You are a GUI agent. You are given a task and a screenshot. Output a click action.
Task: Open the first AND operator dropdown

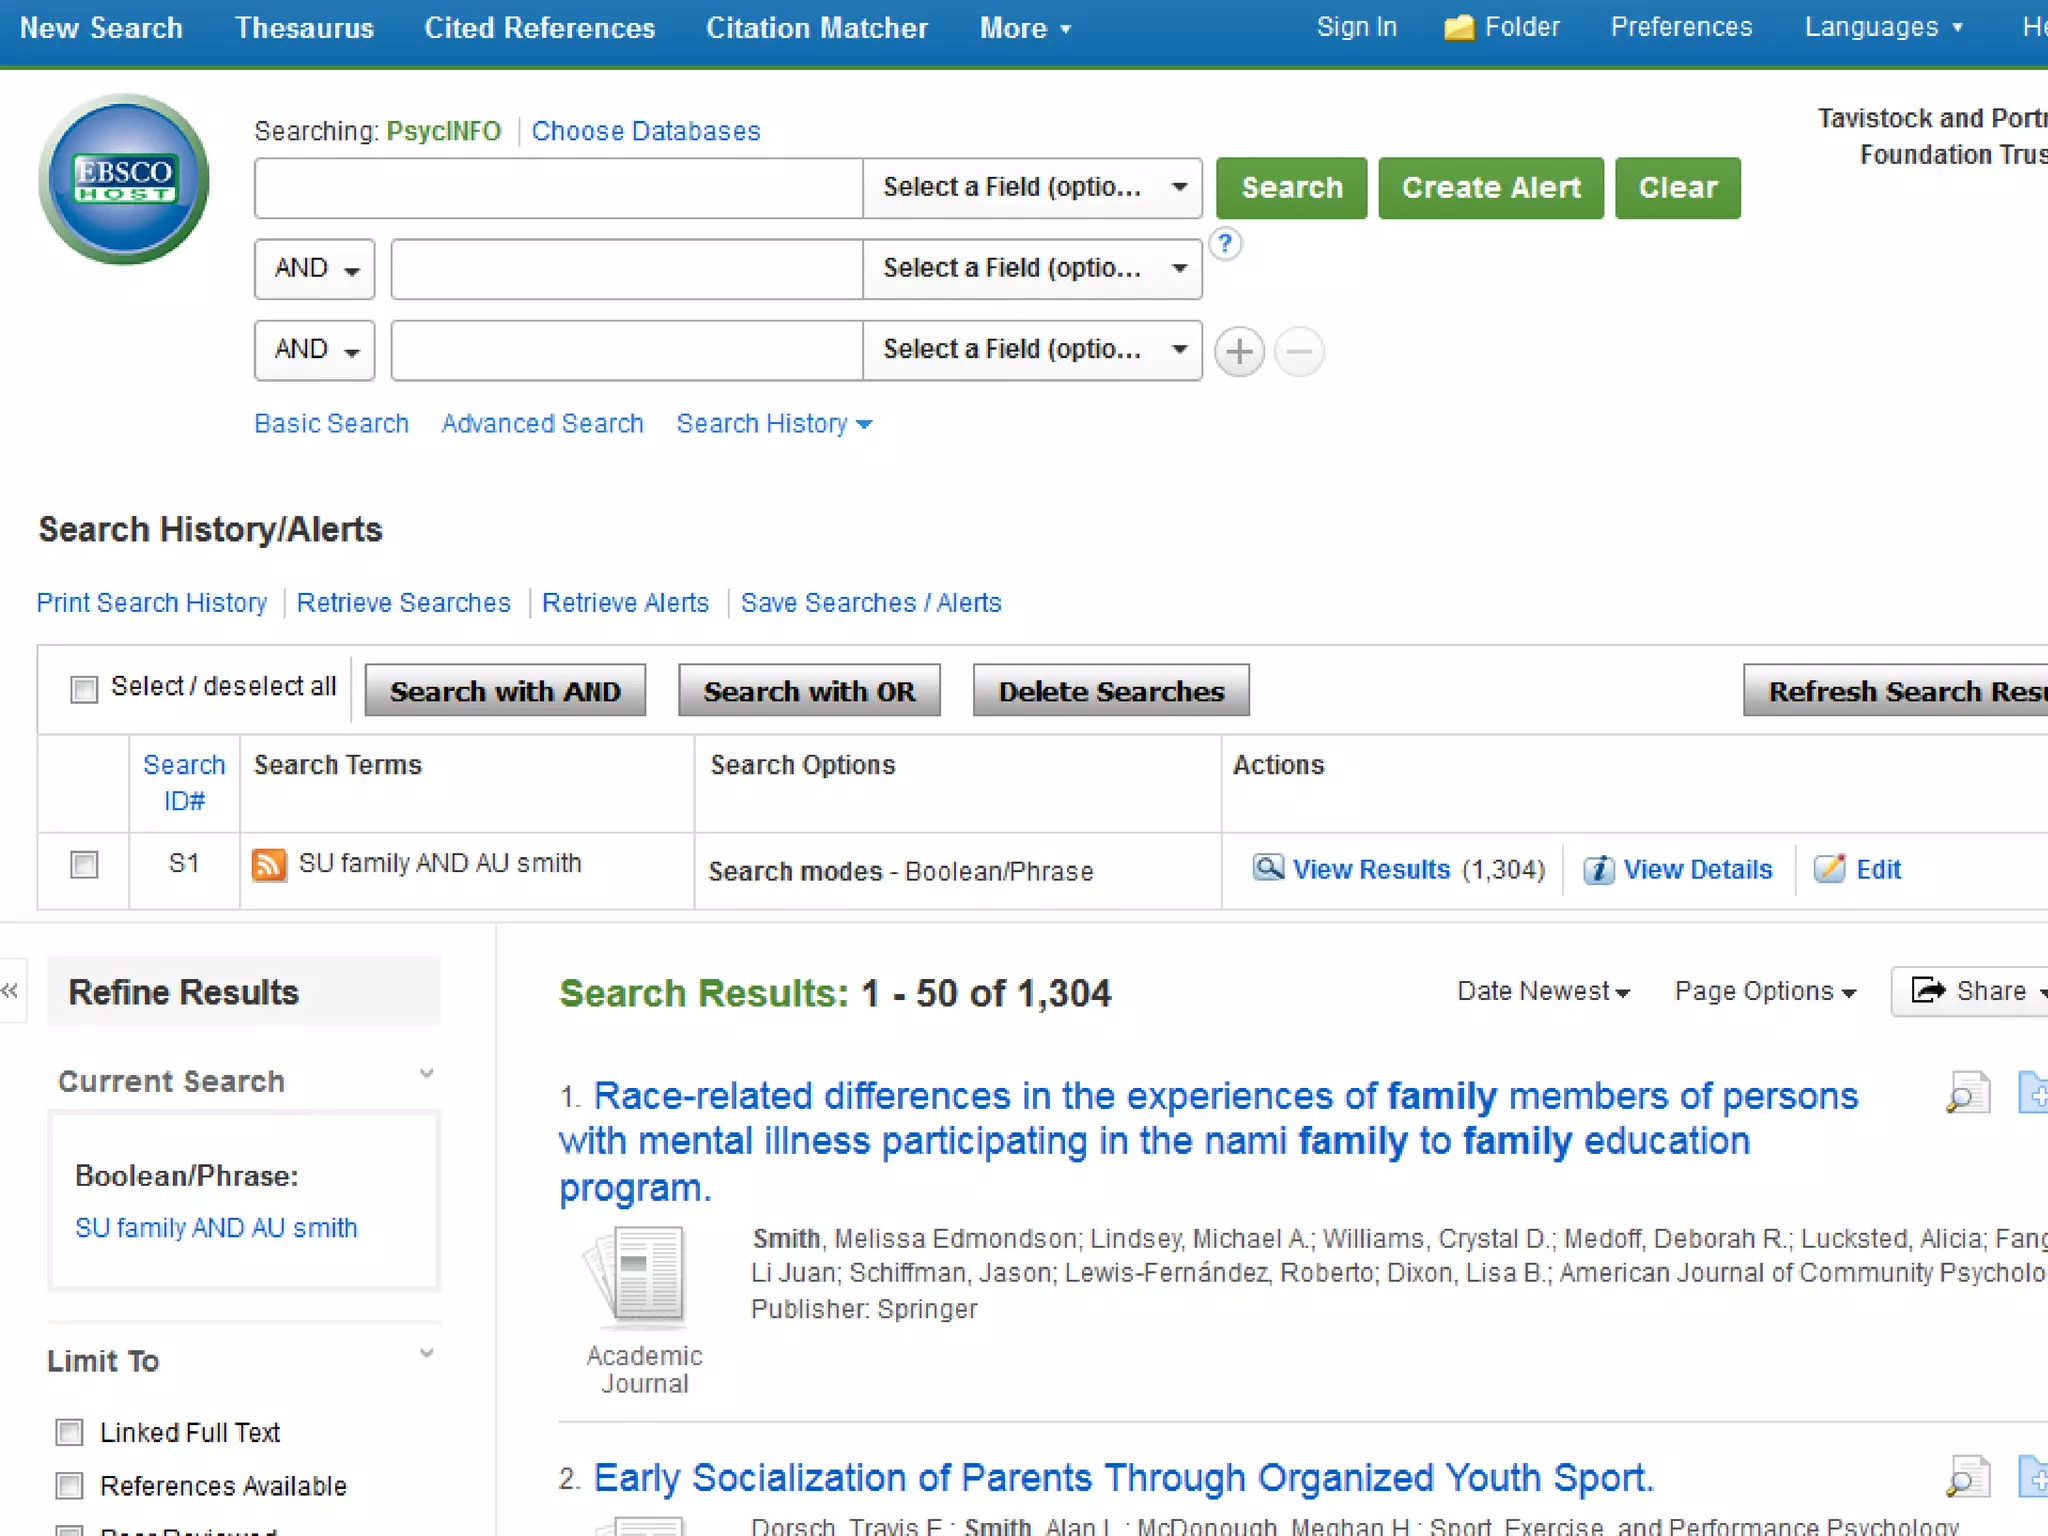314,269
